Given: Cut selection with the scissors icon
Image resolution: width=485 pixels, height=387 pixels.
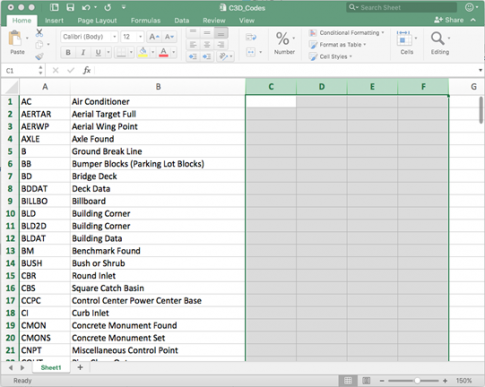Looking at the screenshot, I should click(x=39, y=33).
